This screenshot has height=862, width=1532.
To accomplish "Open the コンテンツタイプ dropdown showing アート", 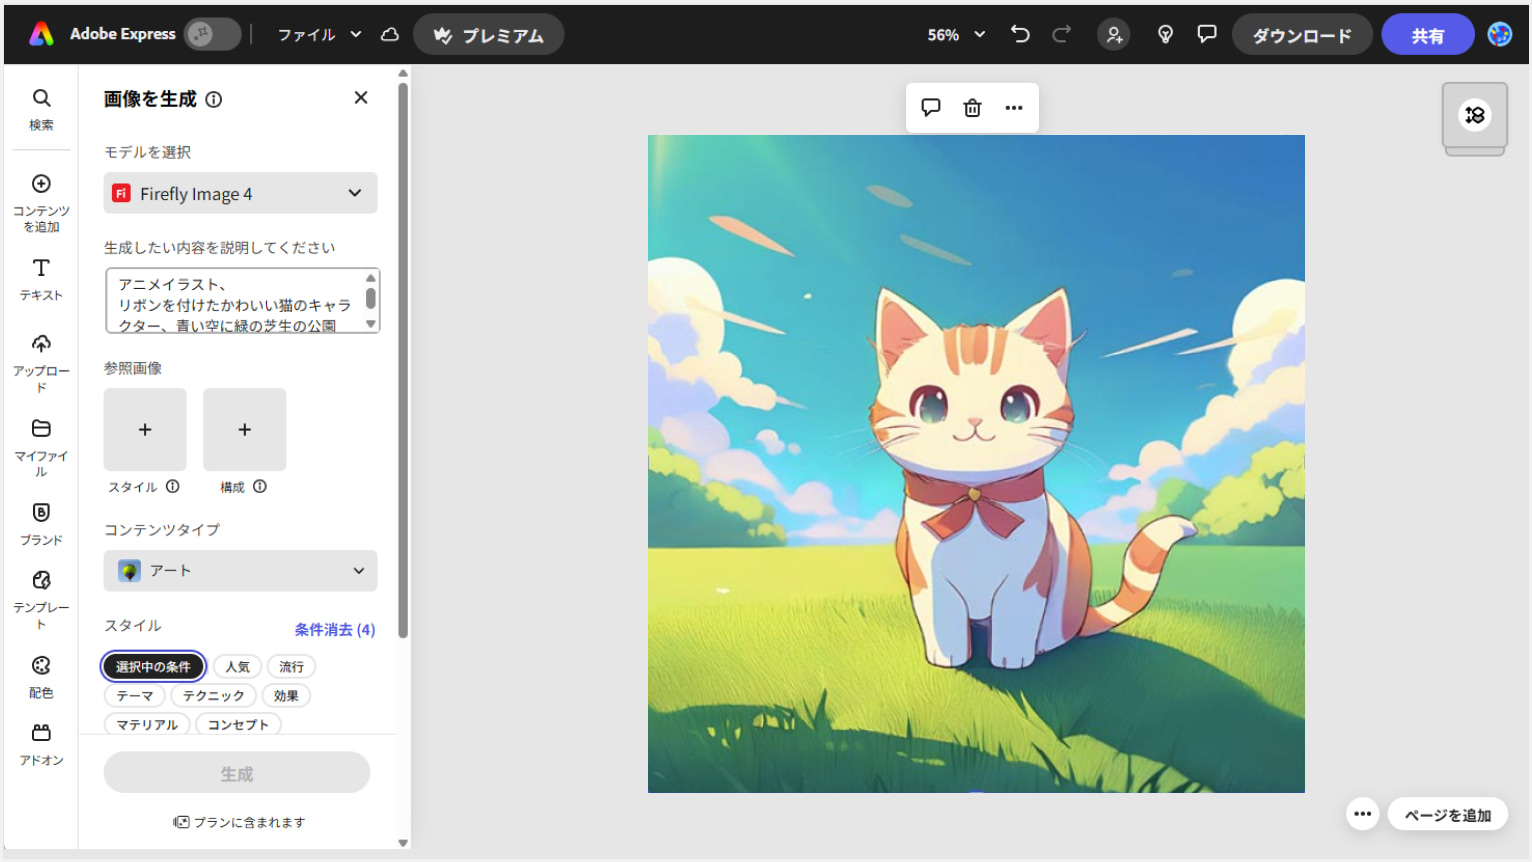I will click(240, 570).
